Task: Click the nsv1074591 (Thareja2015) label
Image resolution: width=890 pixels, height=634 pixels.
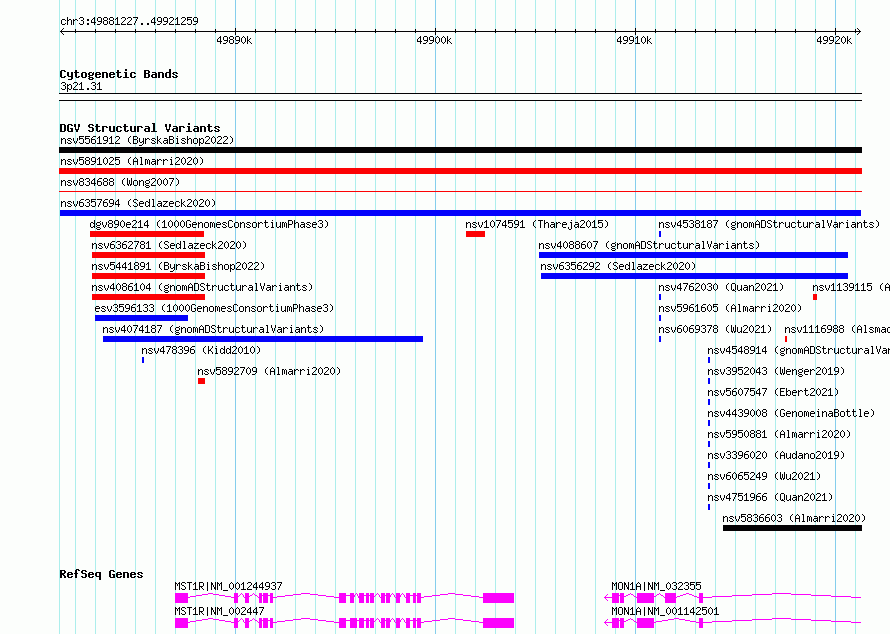Action: (x=537, y=224)
